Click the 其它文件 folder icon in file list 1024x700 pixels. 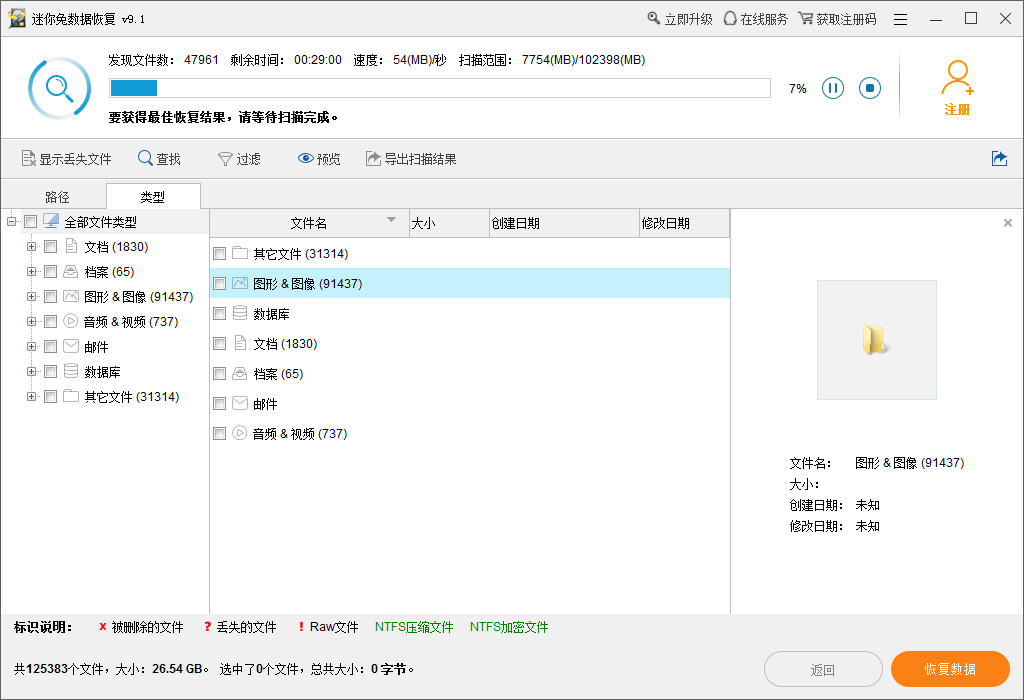[240, 253]
